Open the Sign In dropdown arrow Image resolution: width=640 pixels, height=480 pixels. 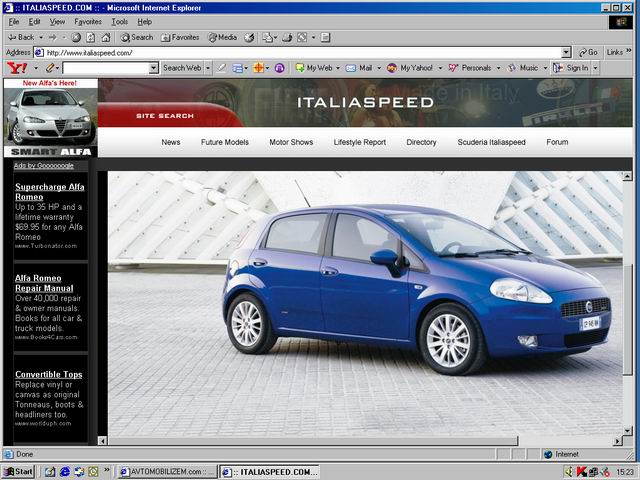(595, 68)
